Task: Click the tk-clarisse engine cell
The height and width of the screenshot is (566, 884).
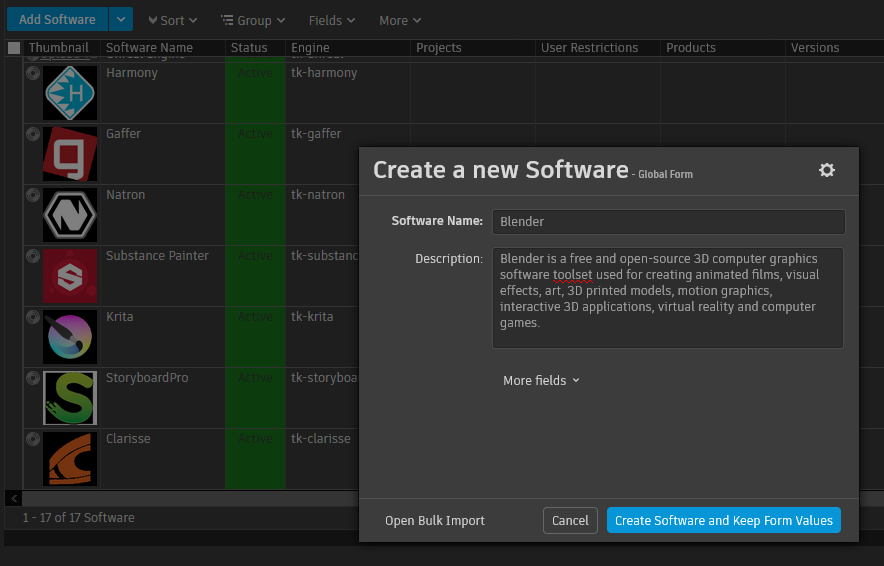Action: tap(322, 458)
